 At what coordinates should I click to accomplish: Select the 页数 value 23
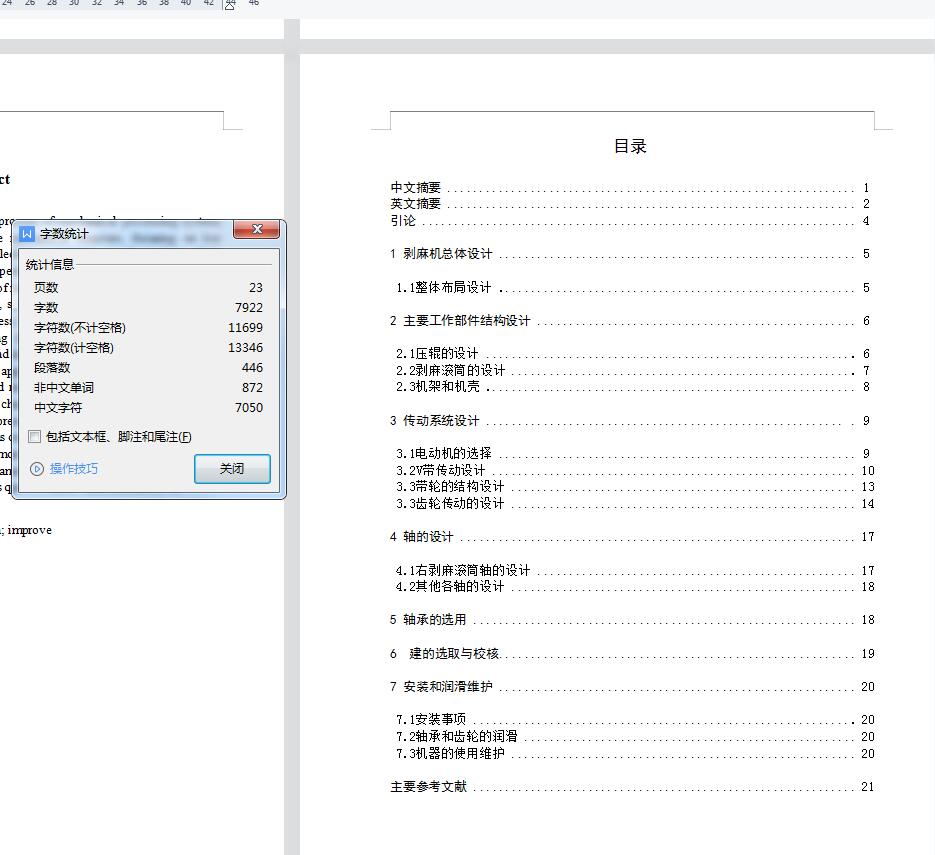click(256, 287)
